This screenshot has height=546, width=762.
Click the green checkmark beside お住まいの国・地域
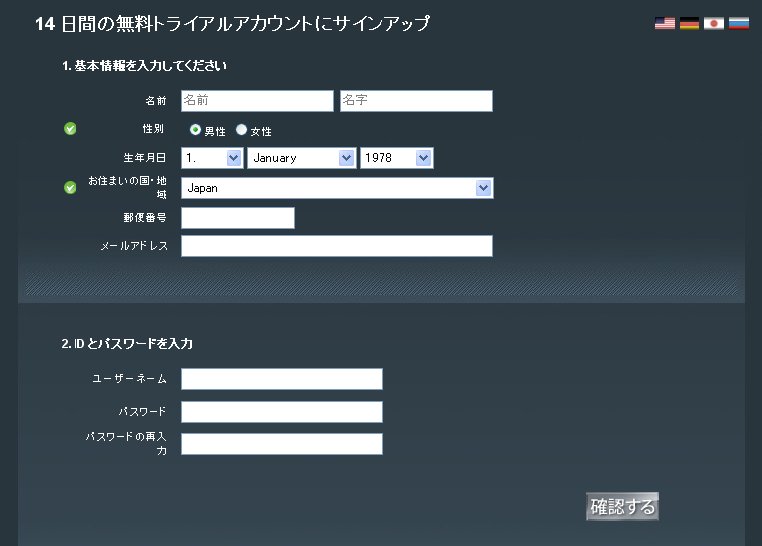click(70, 187)
